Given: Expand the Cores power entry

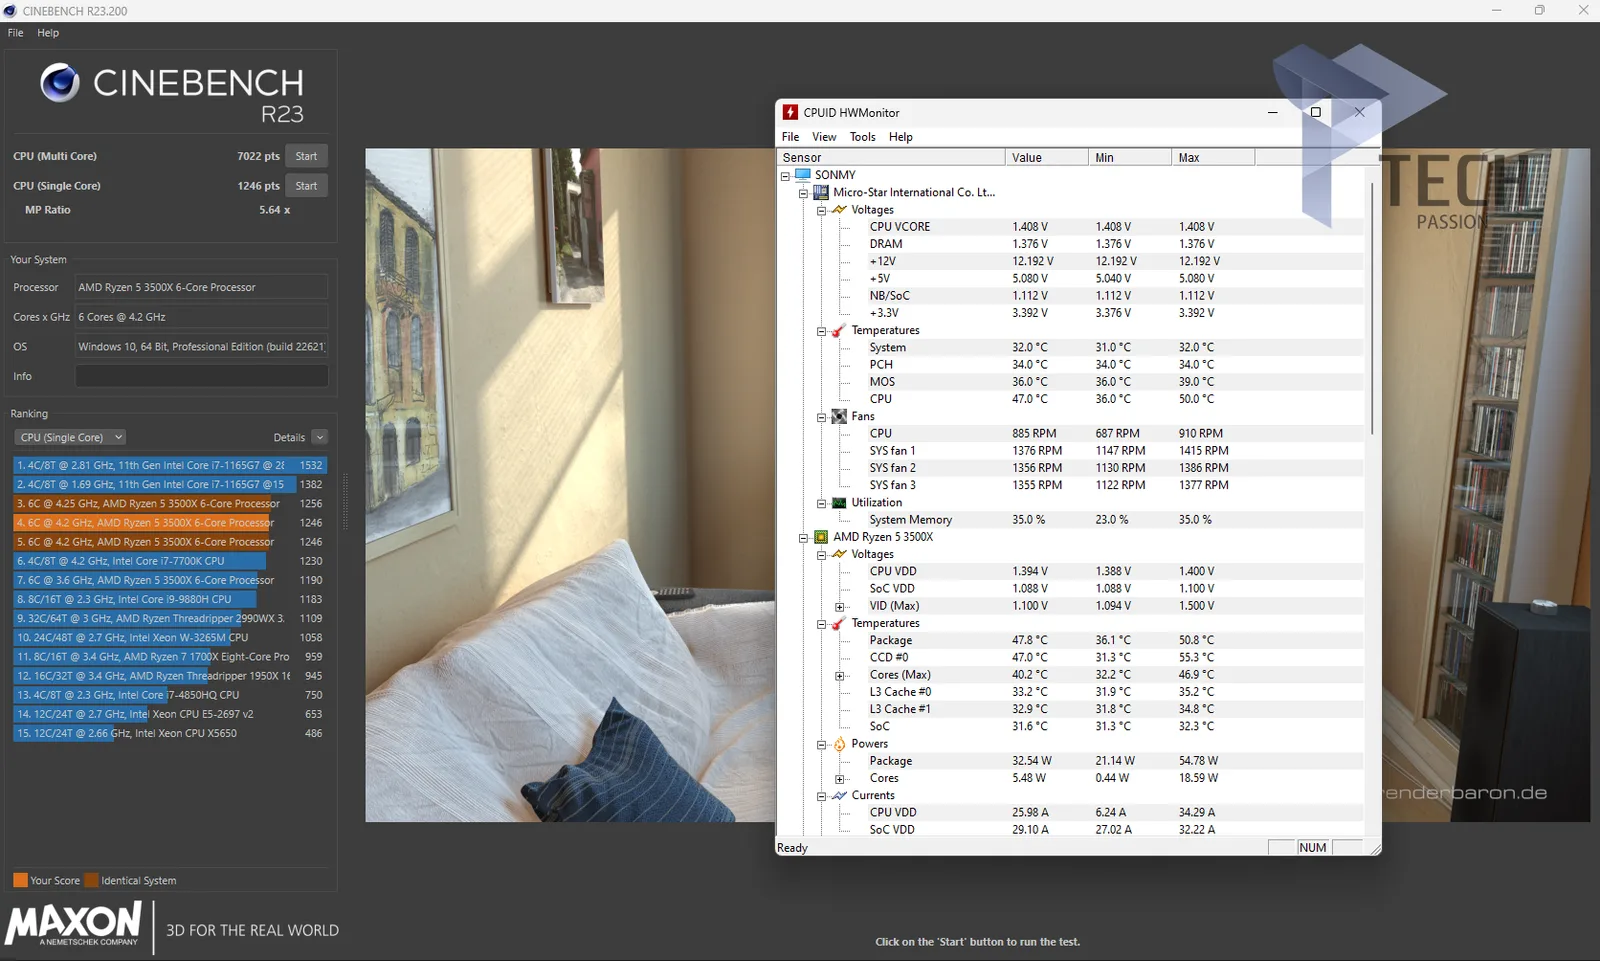Looking at the screenshot, I should 839,779.
